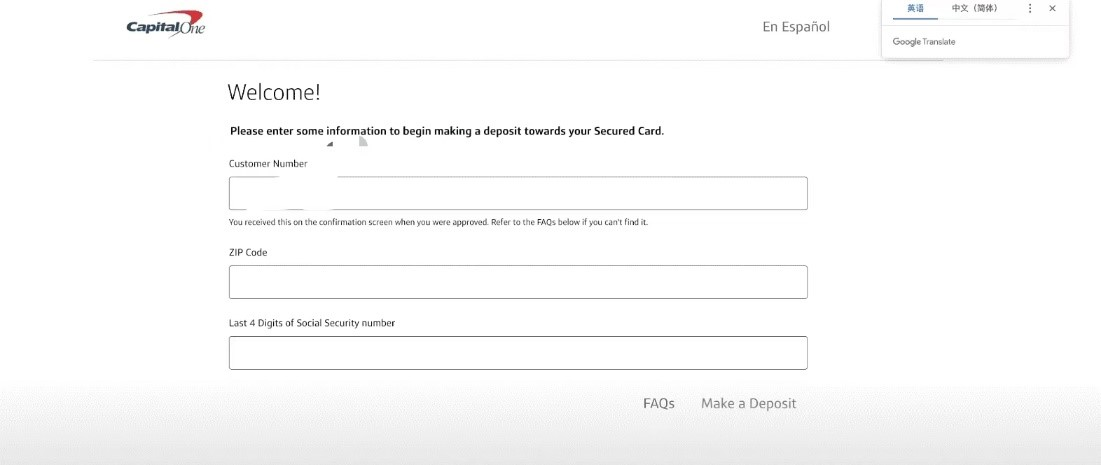Select the Last 4 Digits of SSN field

point(518,353)
